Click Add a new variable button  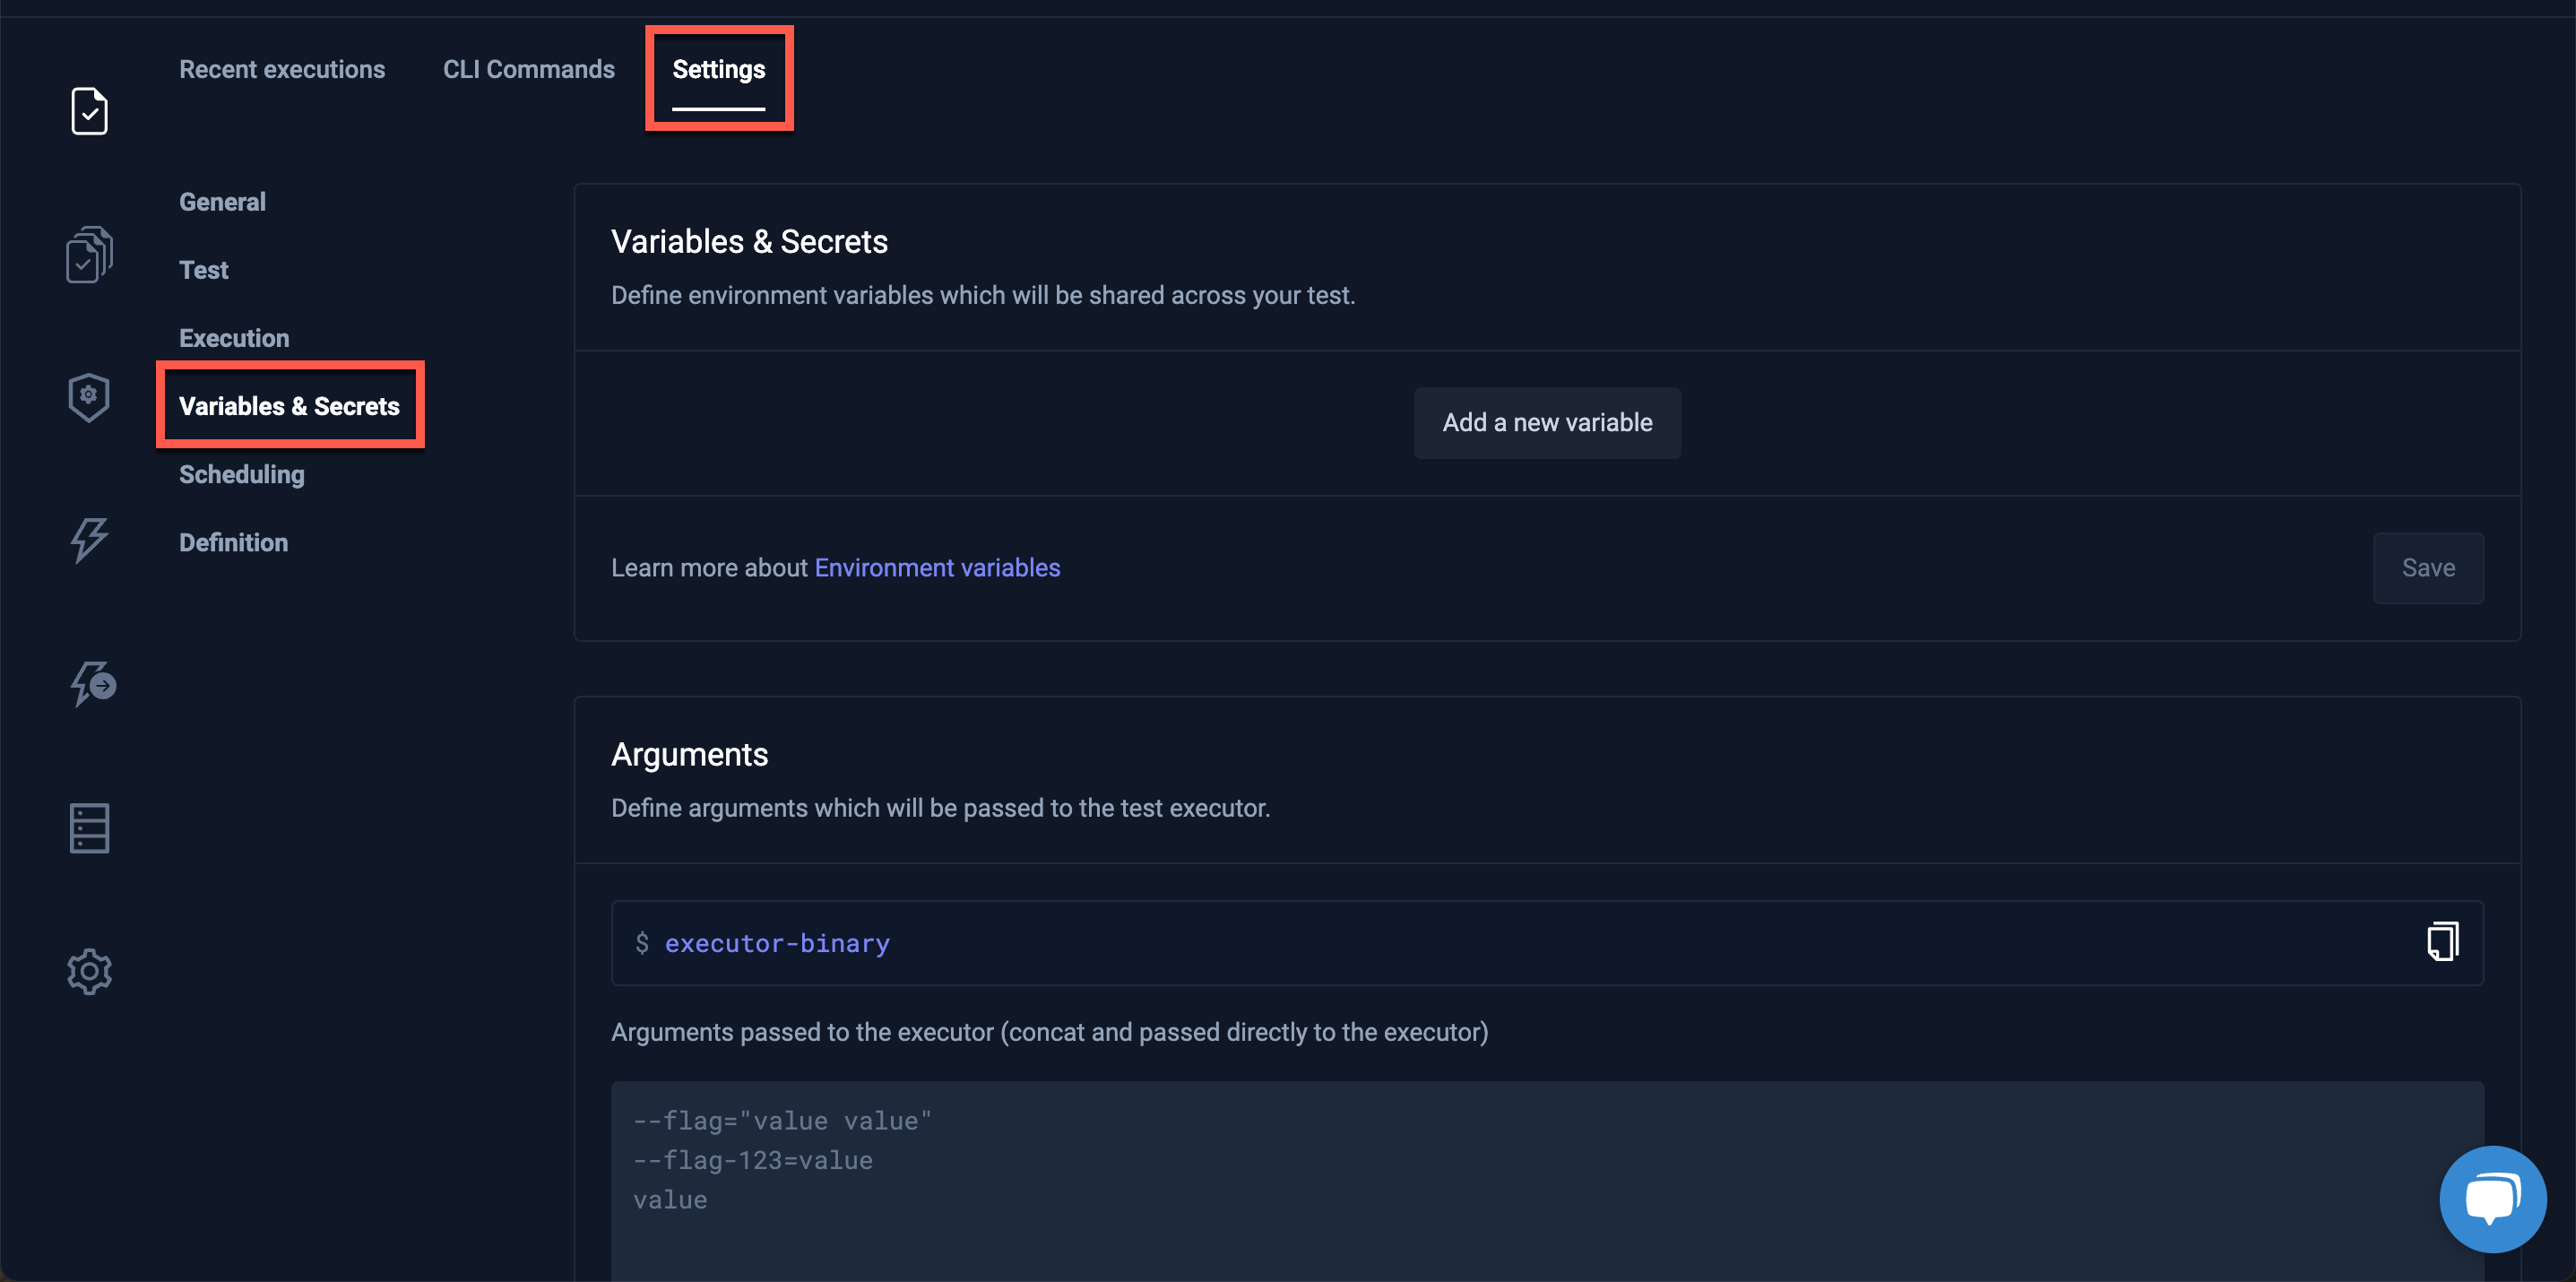1546,422
